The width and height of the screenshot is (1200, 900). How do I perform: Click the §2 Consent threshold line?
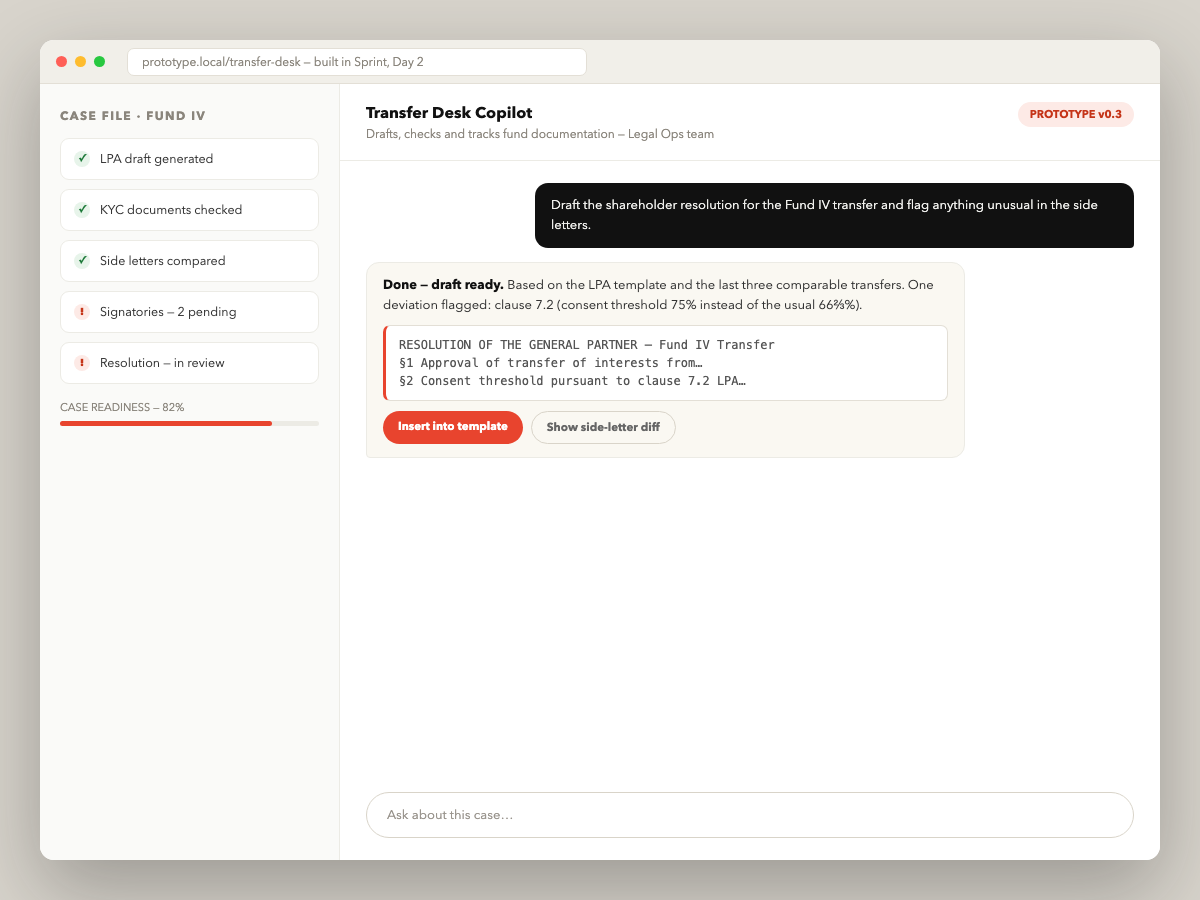pyautogui.click(x=573, y=381)
